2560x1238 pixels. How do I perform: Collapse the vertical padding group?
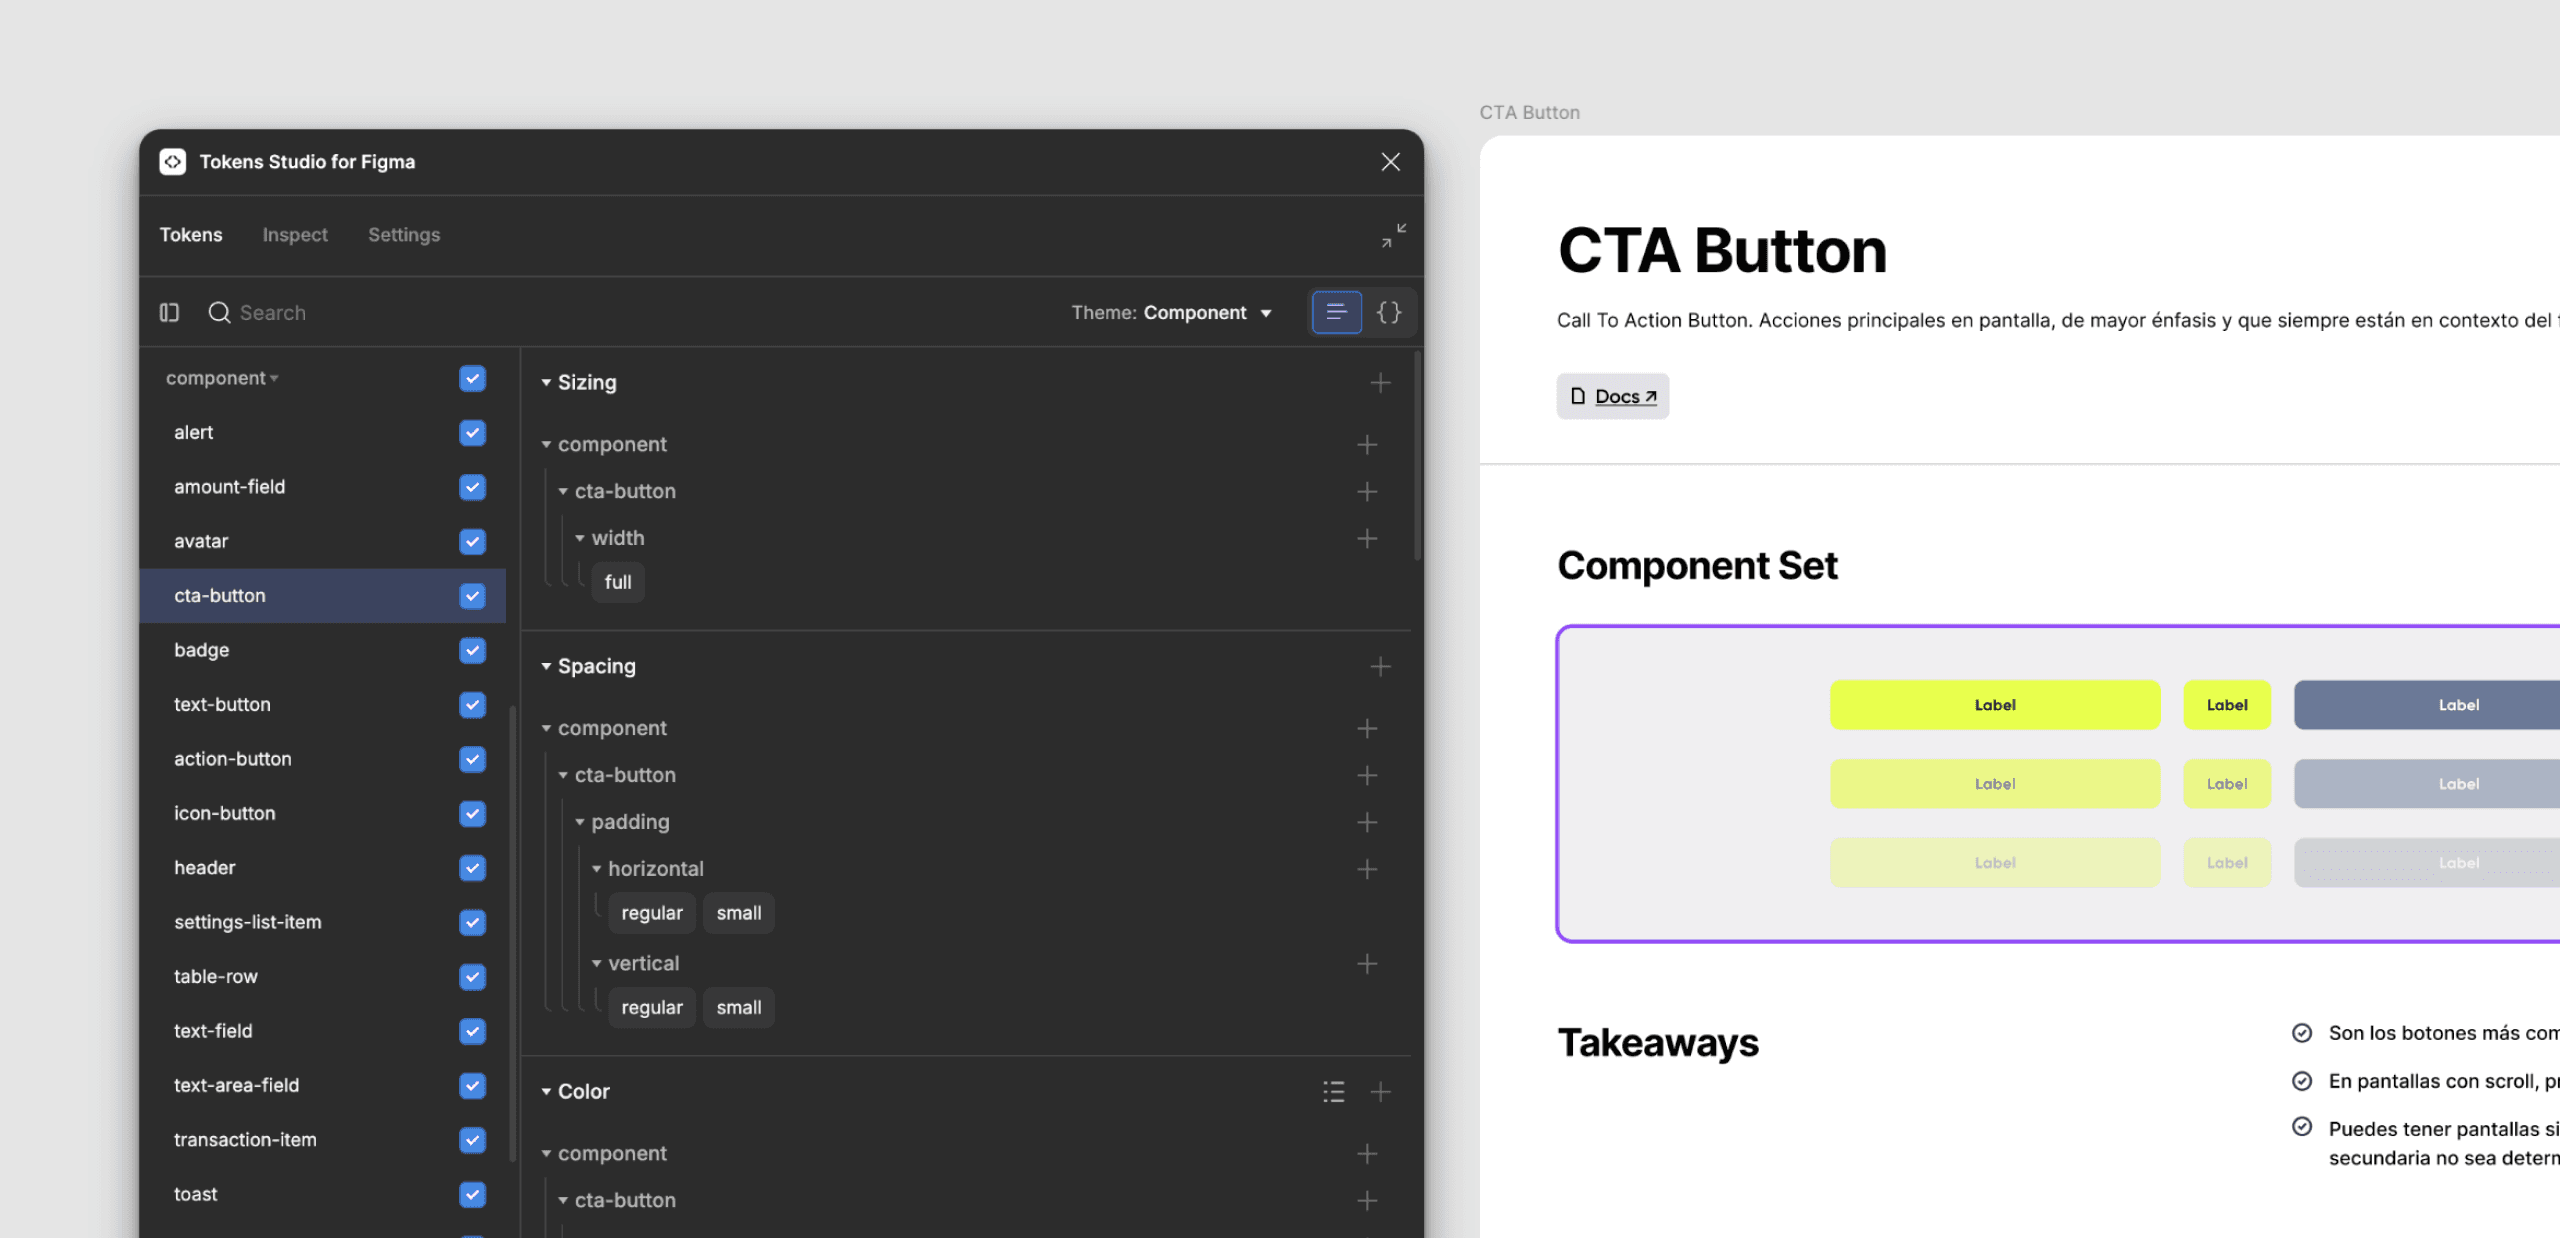tap(597, 963)
